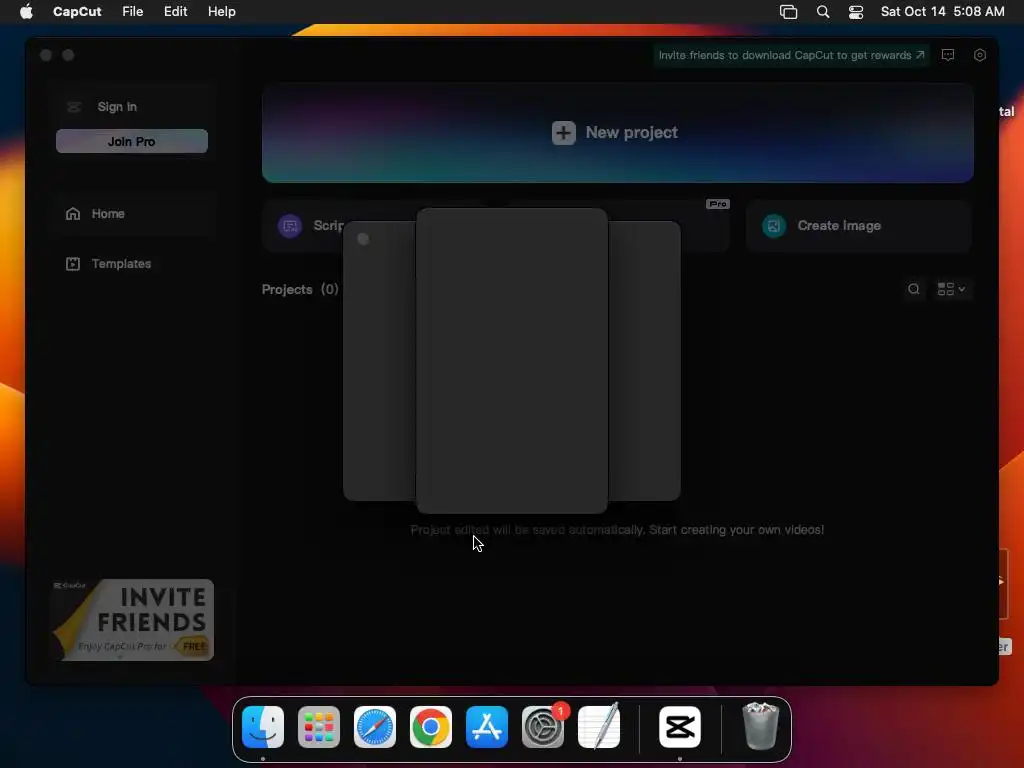Go to Home in sidebar

132,214
